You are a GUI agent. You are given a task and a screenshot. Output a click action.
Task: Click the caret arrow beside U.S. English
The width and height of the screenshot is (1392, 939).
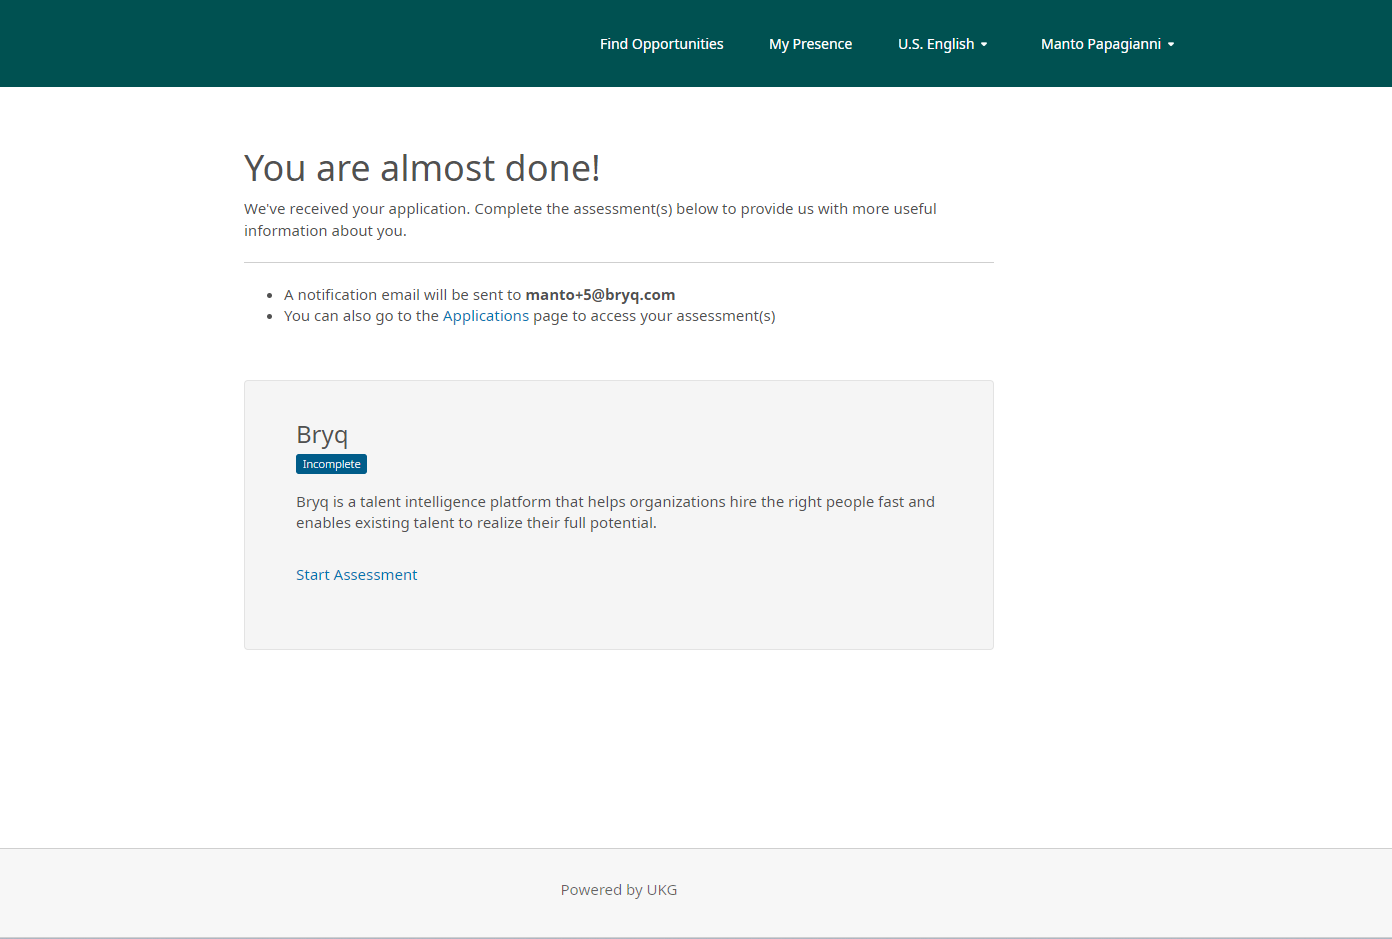[x=984, y=45]
